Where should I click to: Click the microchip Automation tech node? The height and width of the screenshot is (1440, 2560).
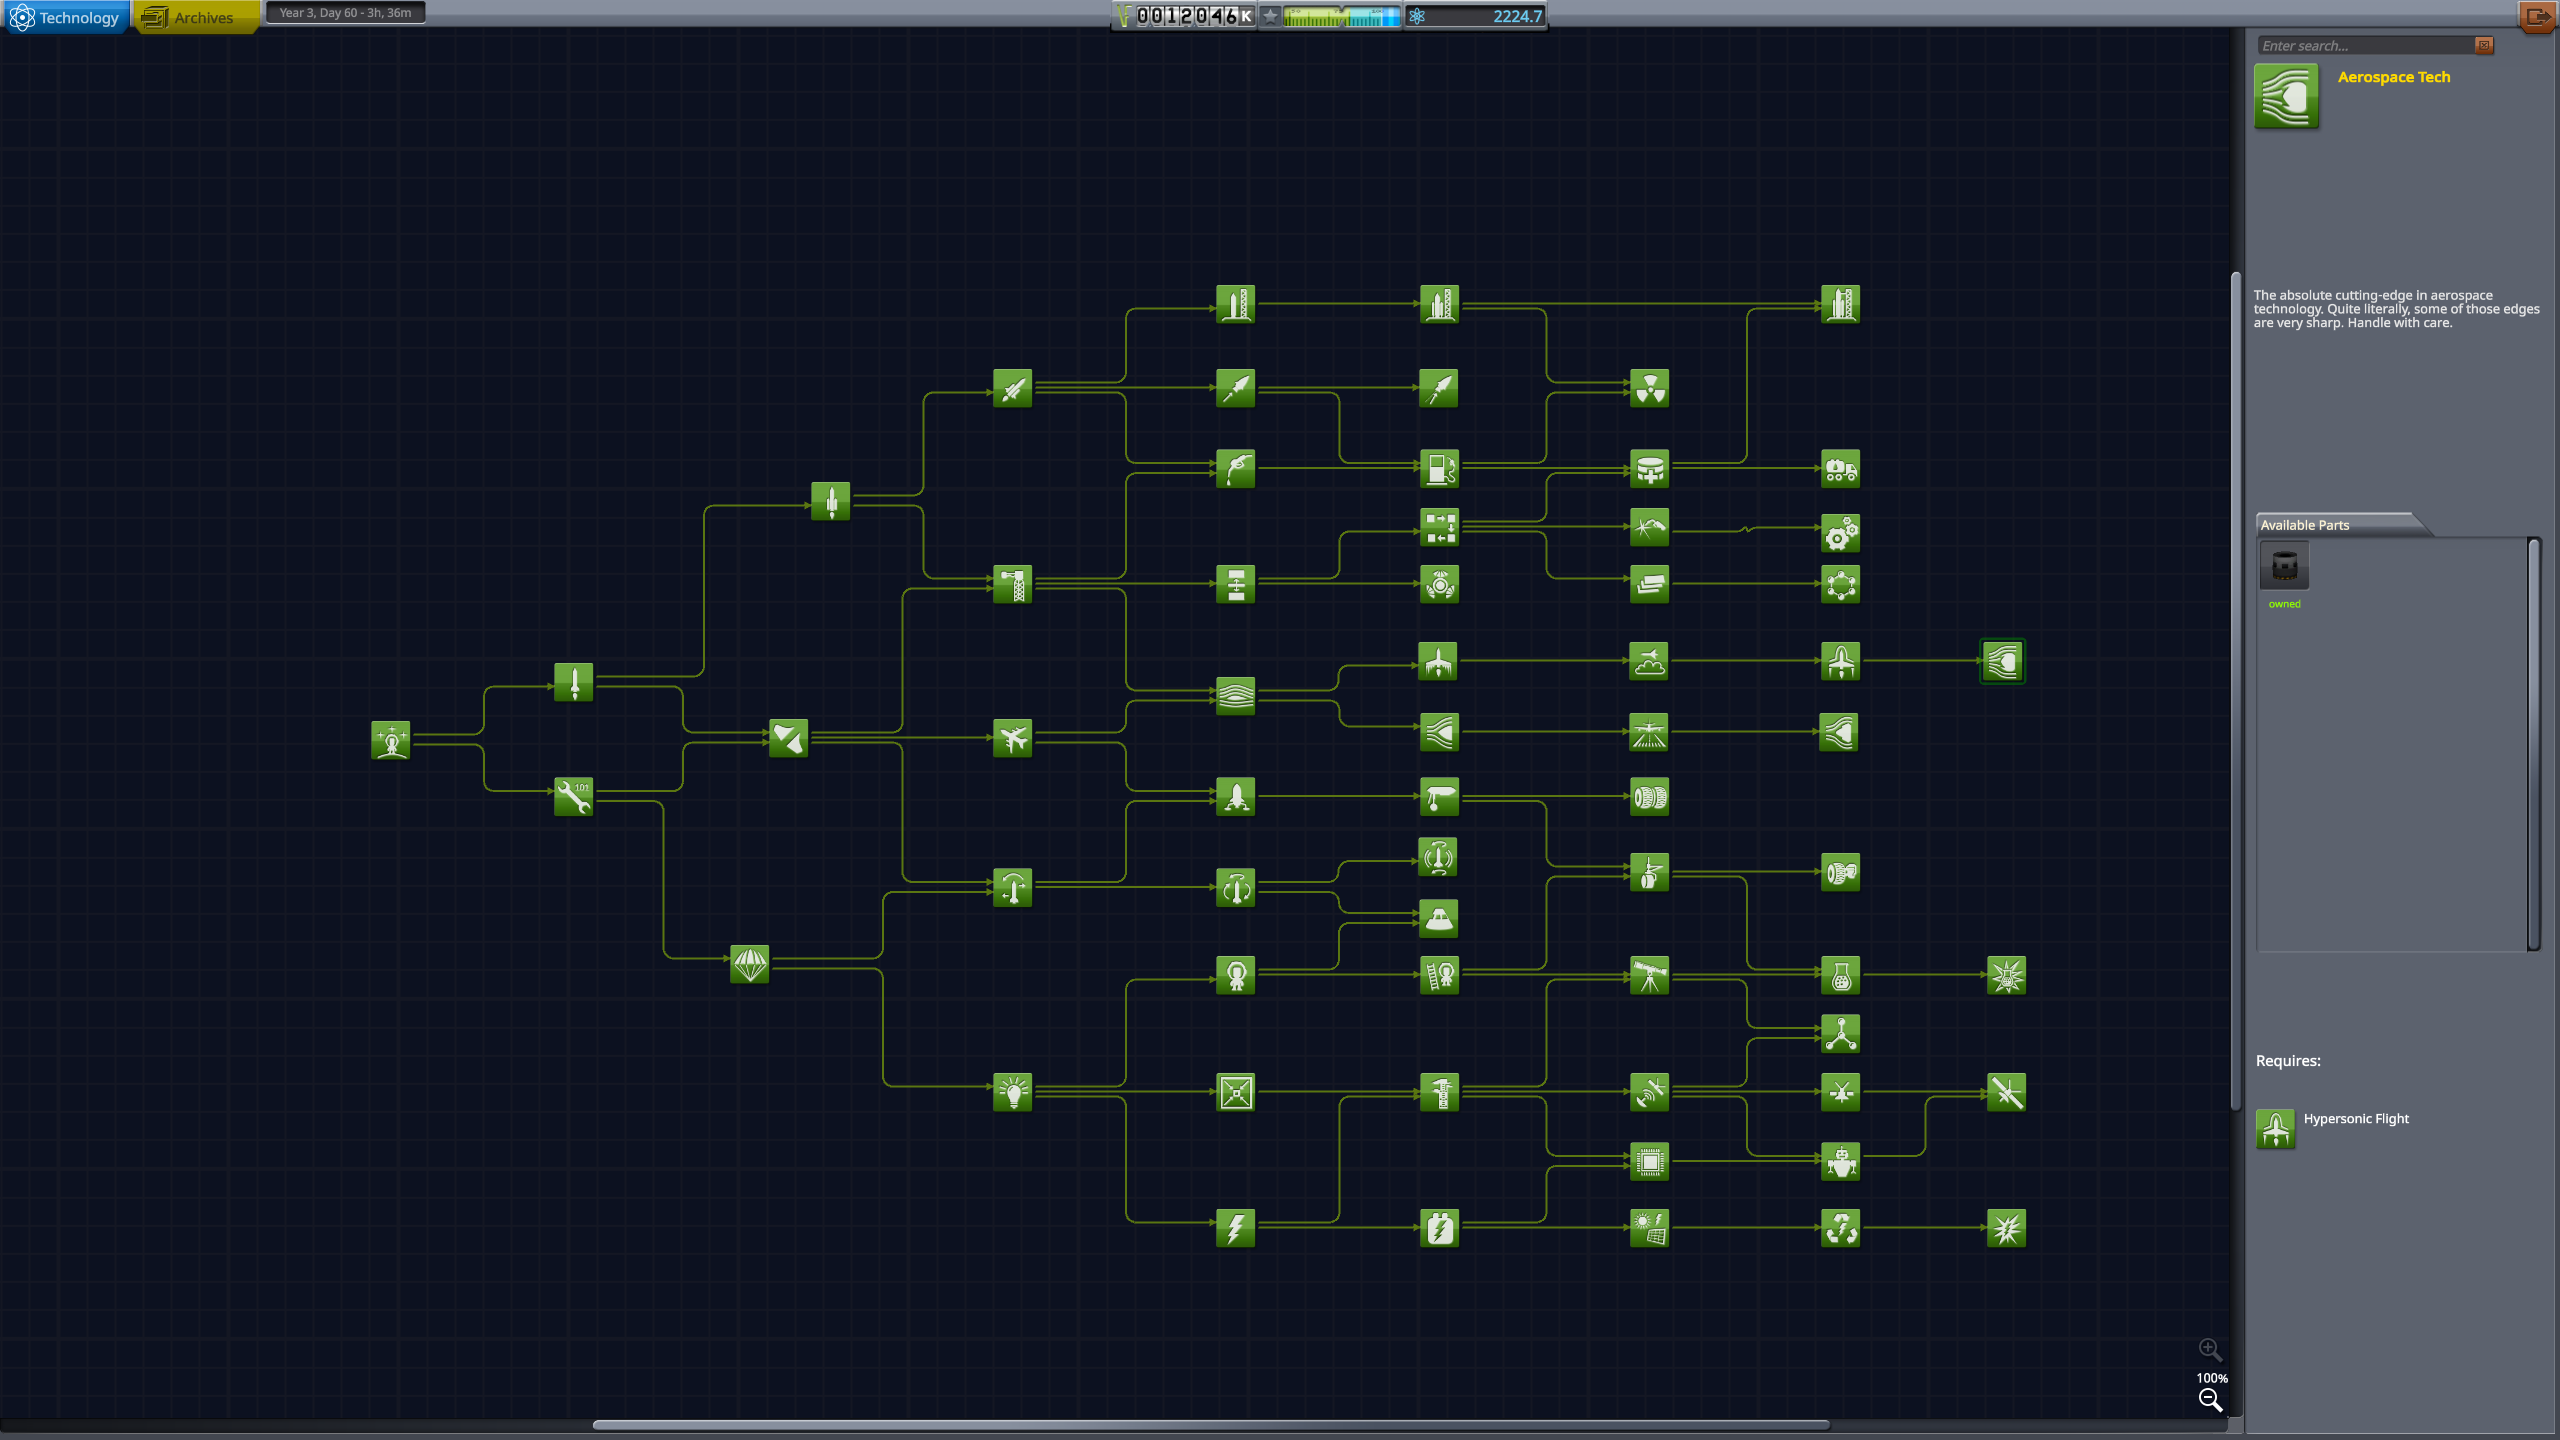tap(1649, 1162)
